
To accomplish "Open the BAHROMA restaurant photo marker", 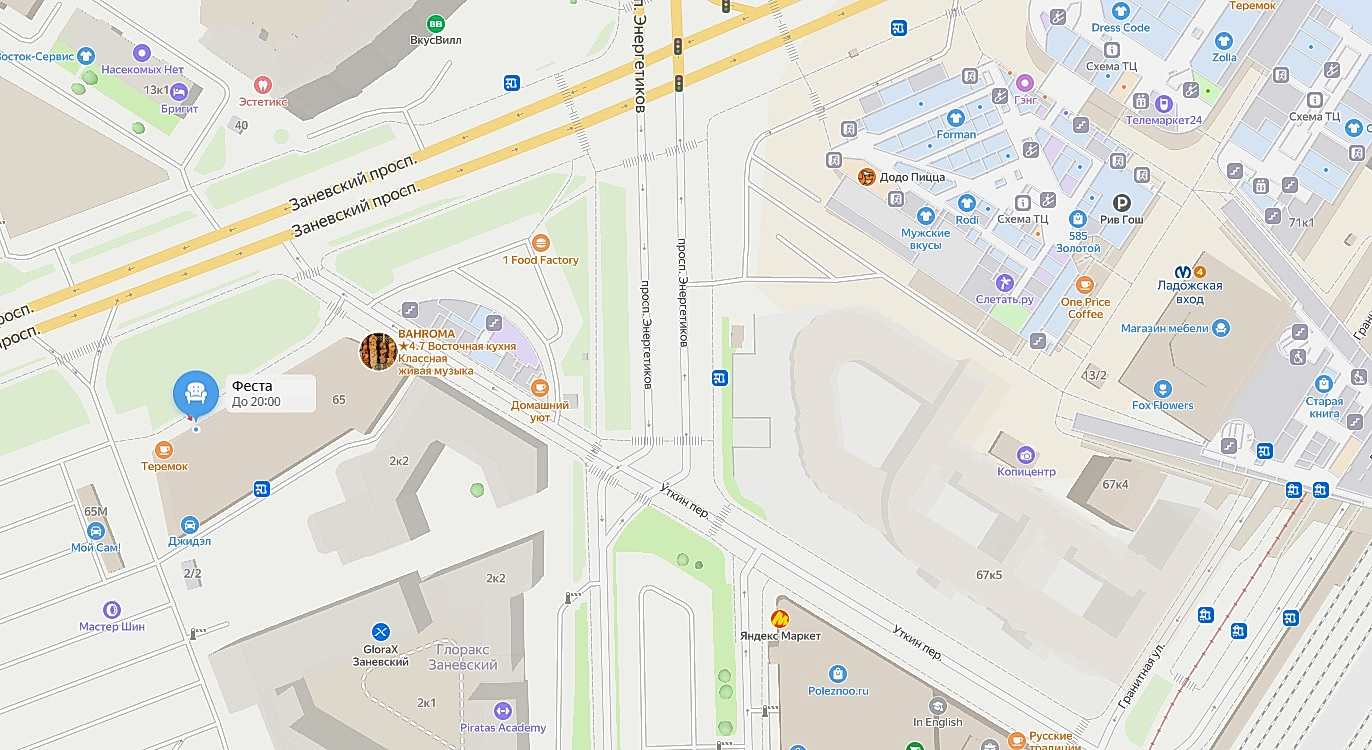I will pyautogui.click(x=378, y=352).
